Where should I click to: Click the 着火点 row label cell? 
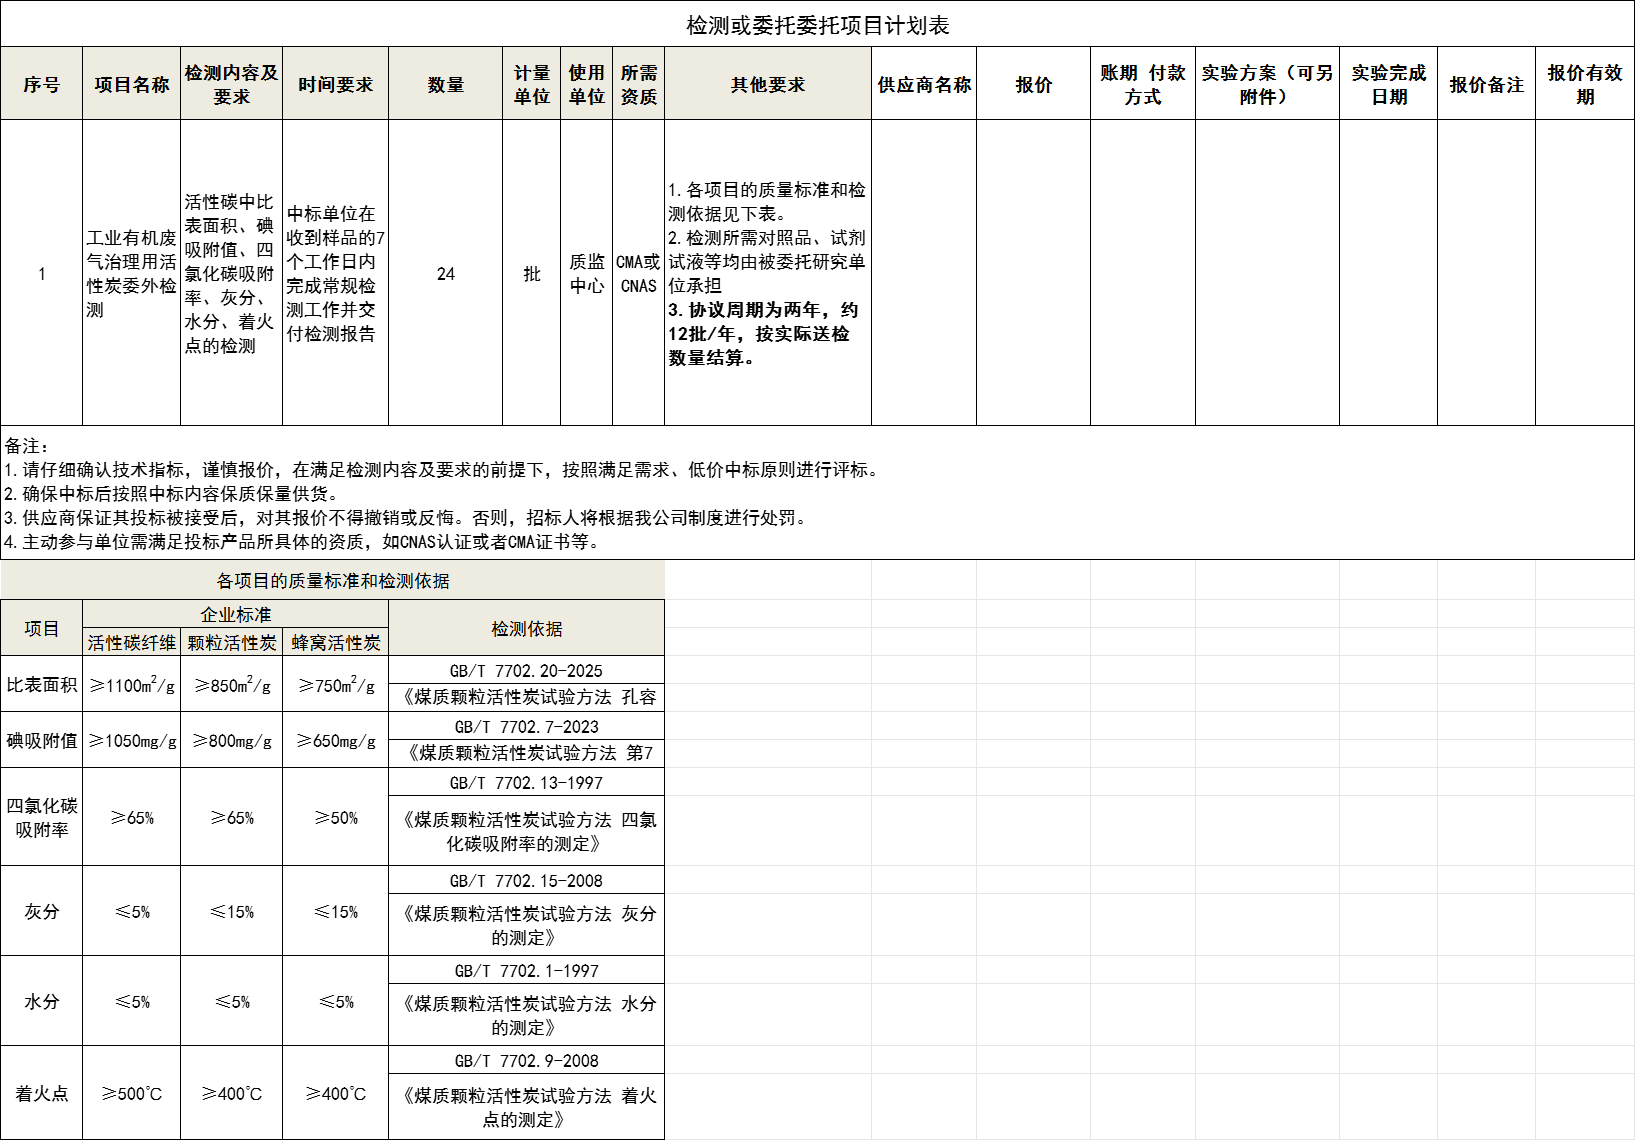[x=42, y=1095]
